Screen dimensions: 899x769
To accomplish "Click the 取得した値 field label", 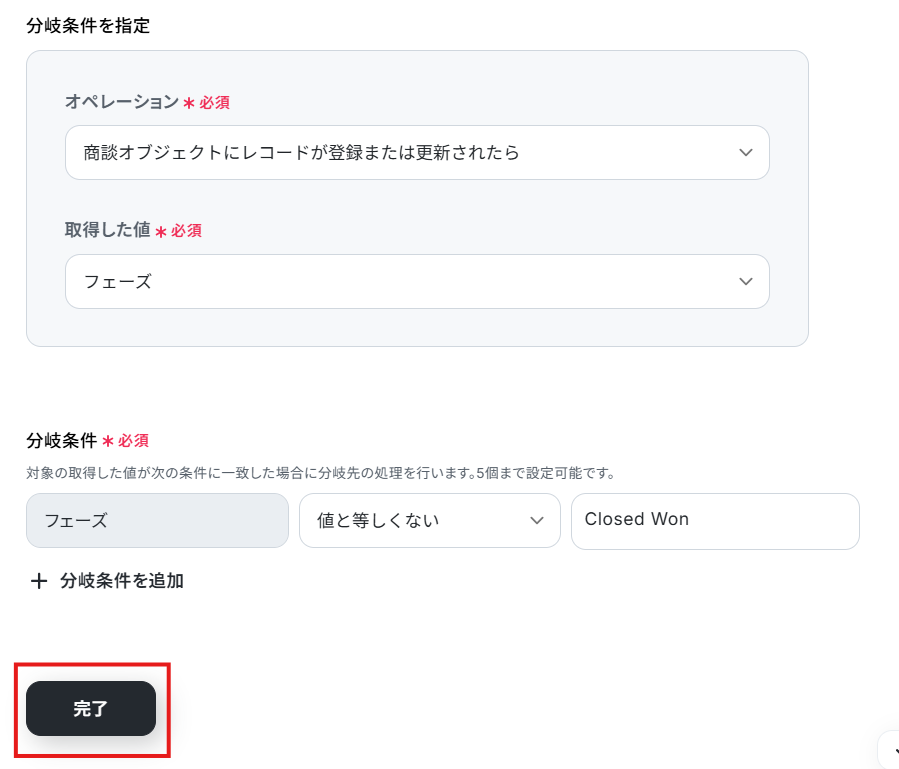I will (107, 230).
